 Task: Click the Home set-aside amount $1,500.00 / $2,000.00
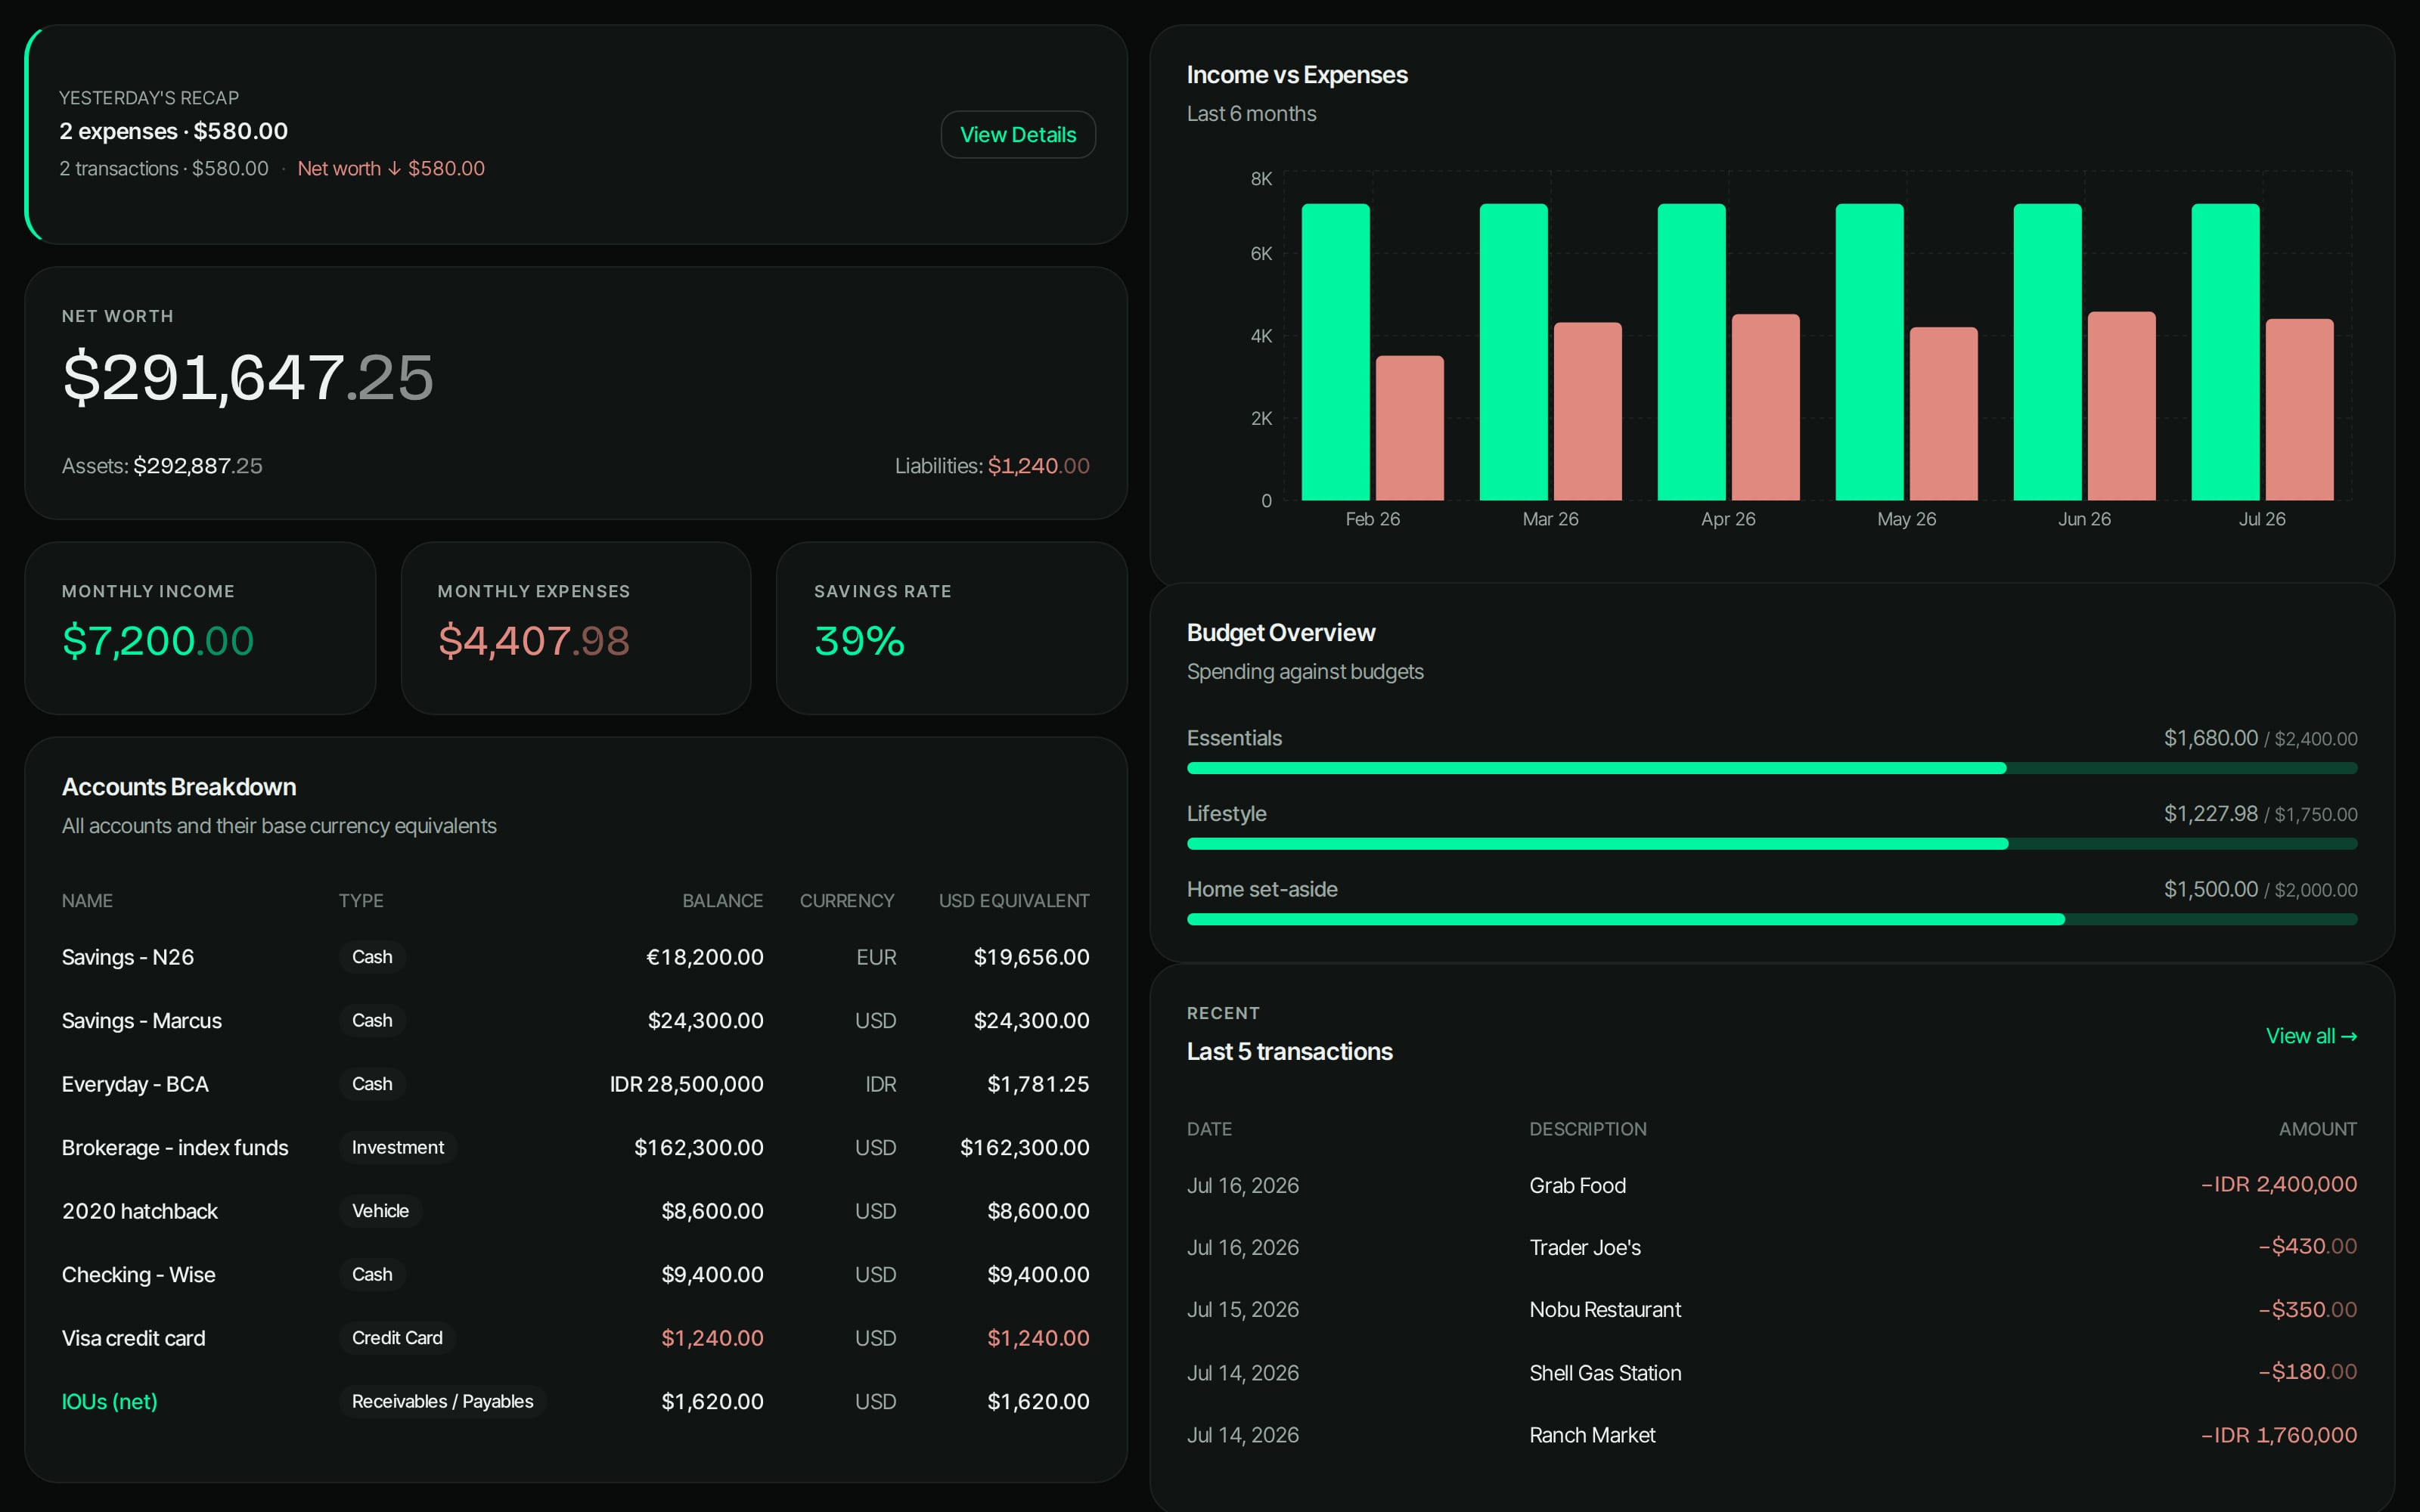2260,889
